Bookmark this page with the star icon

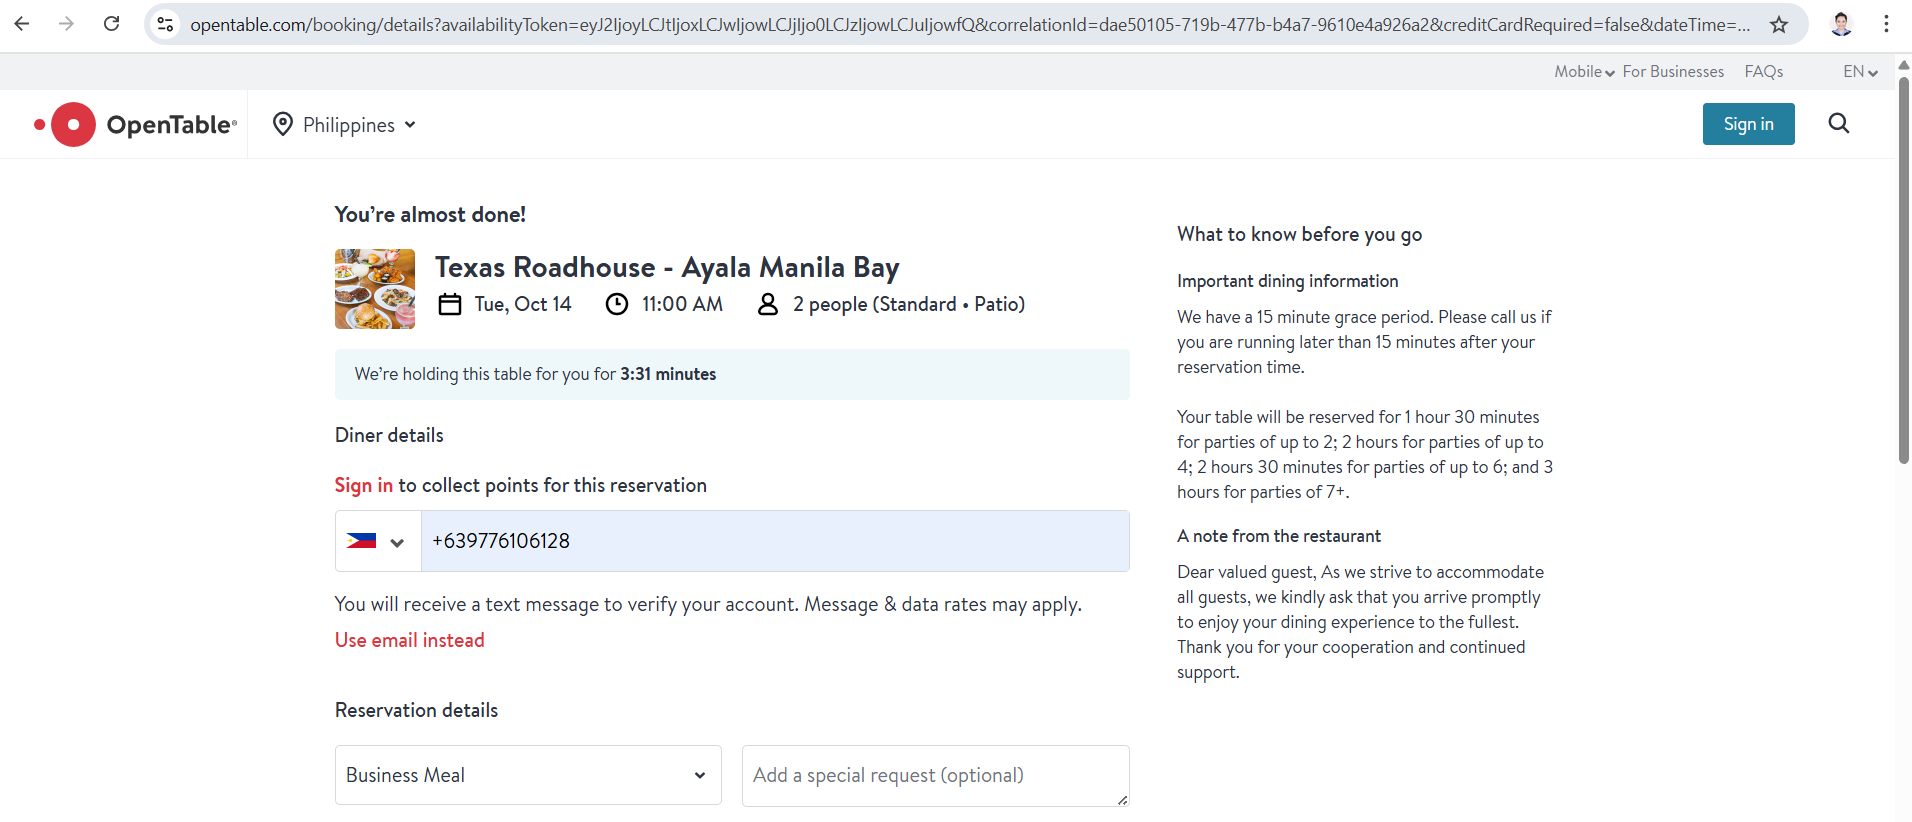(1779, 24)
